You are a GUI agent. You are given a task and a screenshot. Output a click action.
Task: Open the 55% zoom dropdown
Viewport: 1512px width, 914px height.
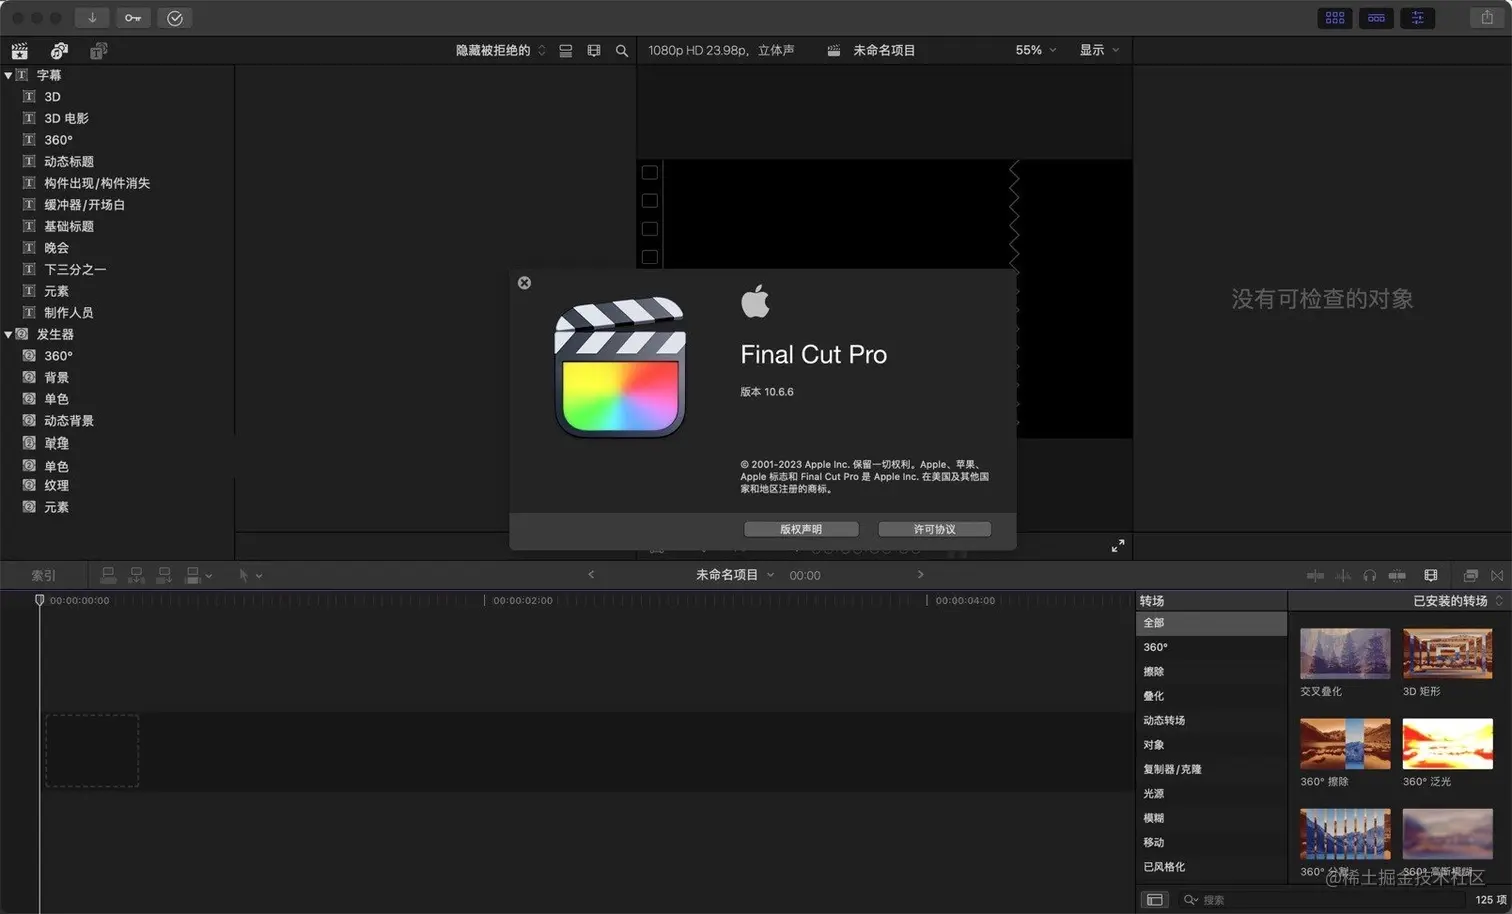point(1035,50)
